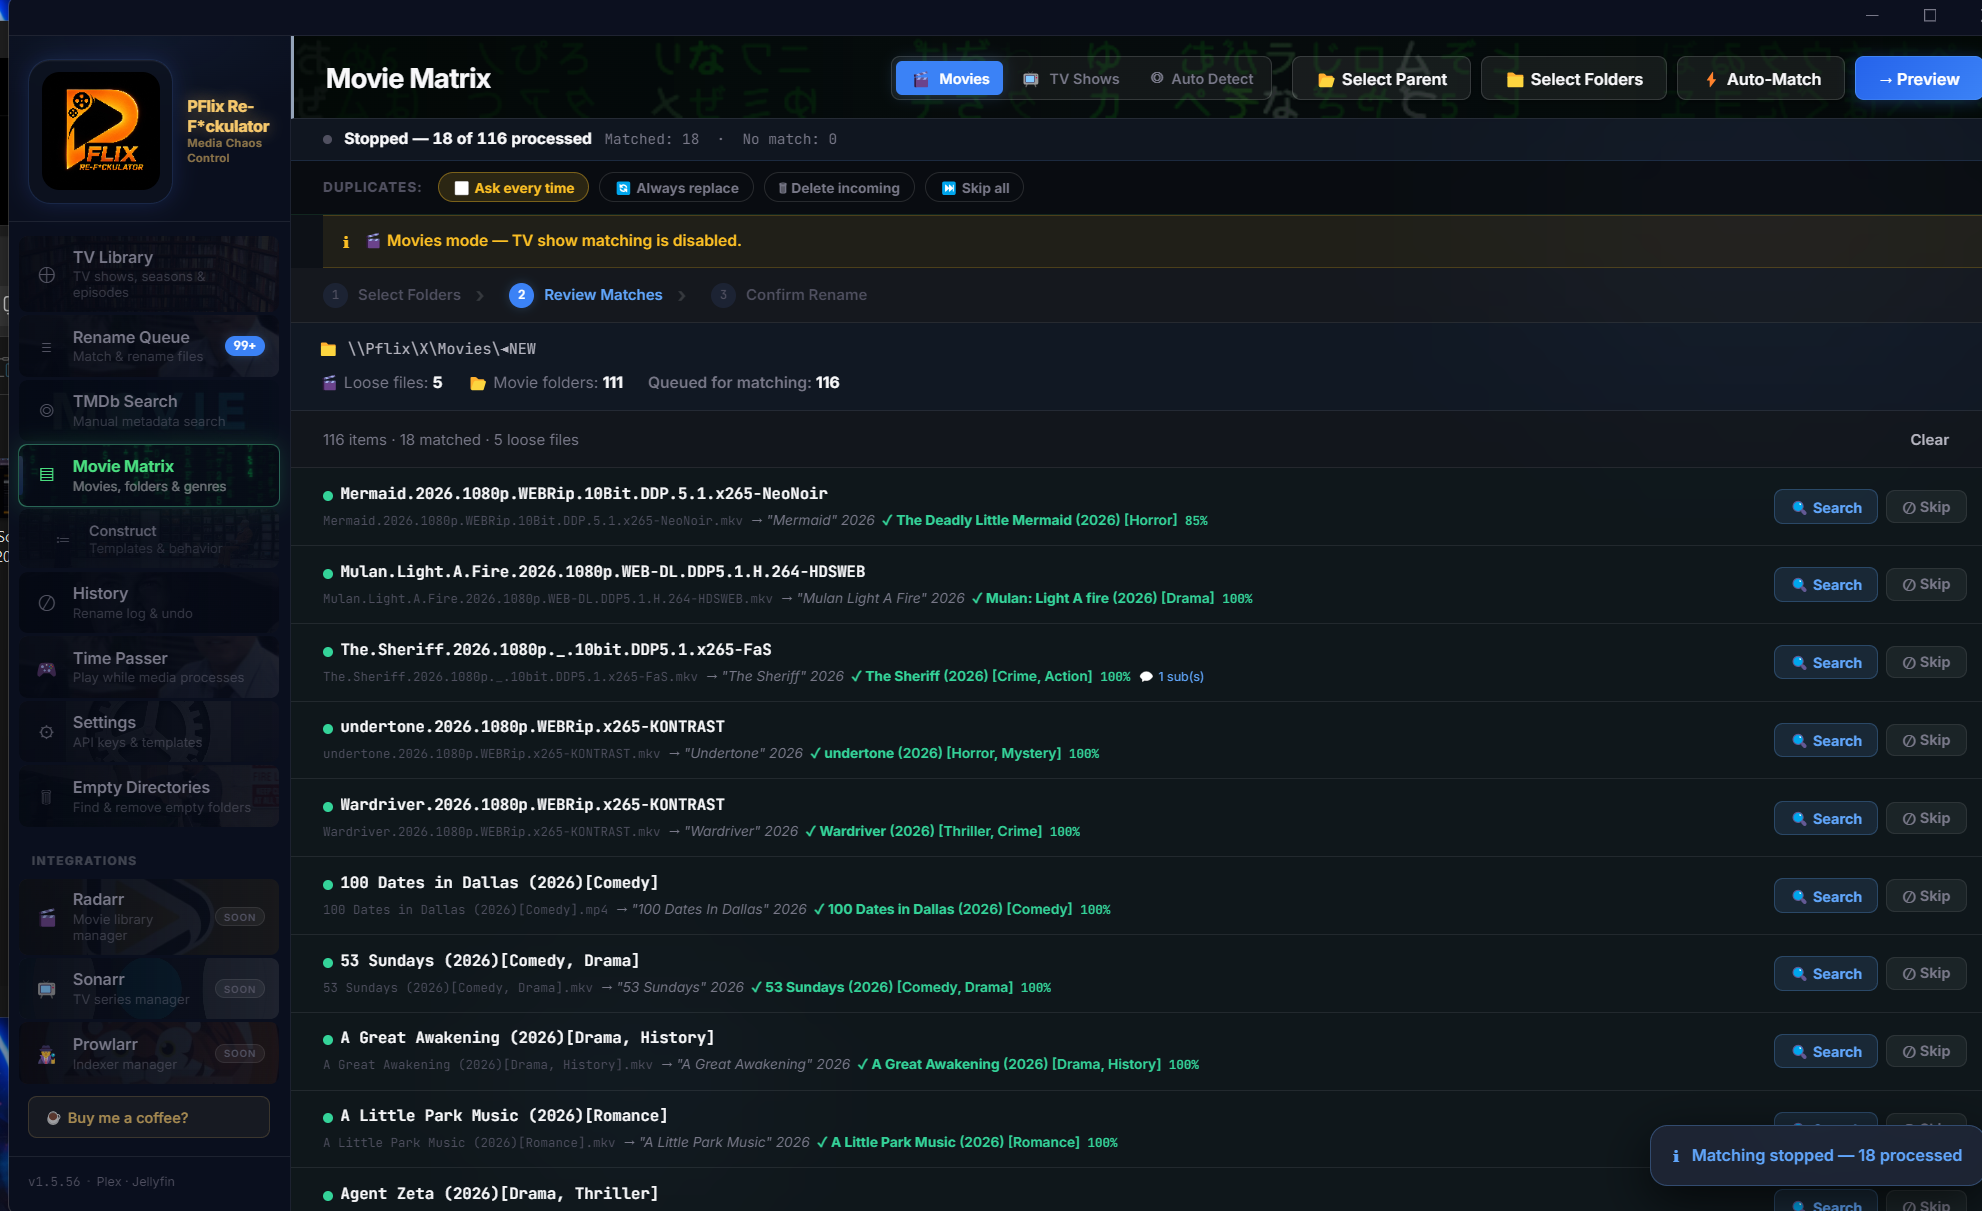Select Always replace for duplicates
The image size is (1982, 1211).
click(x=676, y=188)
